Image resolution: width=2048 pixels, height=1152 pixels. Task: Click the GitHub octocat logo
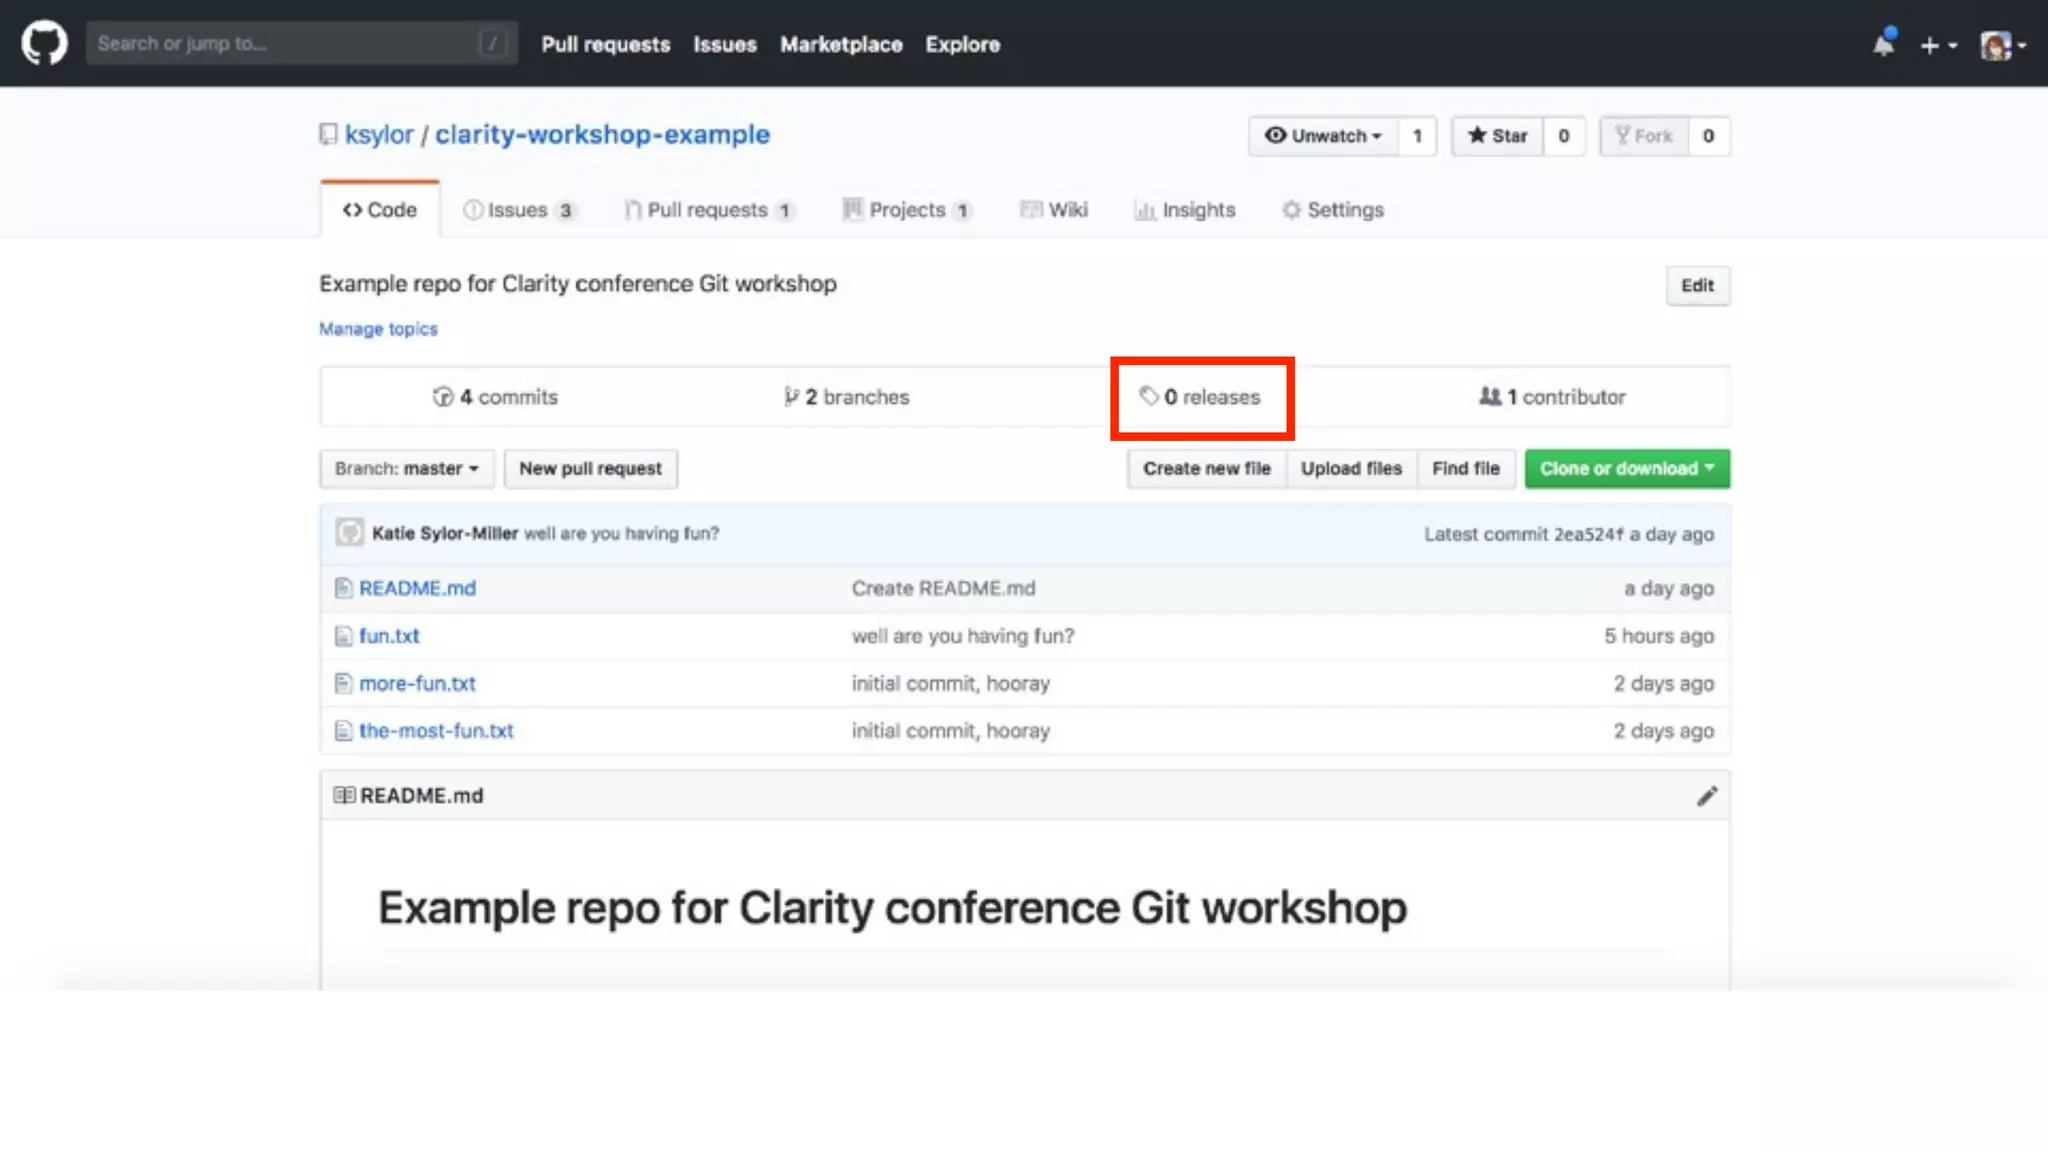click(x=44, y=43)
